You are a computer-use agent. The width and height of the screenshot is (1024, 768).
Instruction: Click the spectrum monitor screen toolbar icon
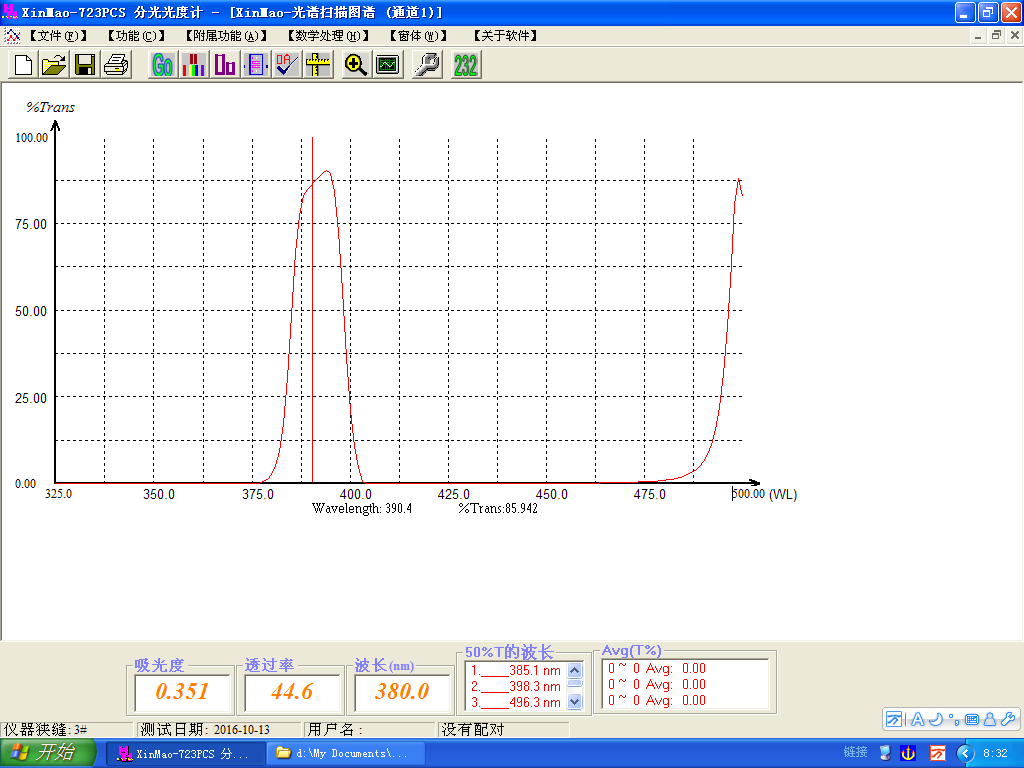pyautogui.click(x=388, y=65)
